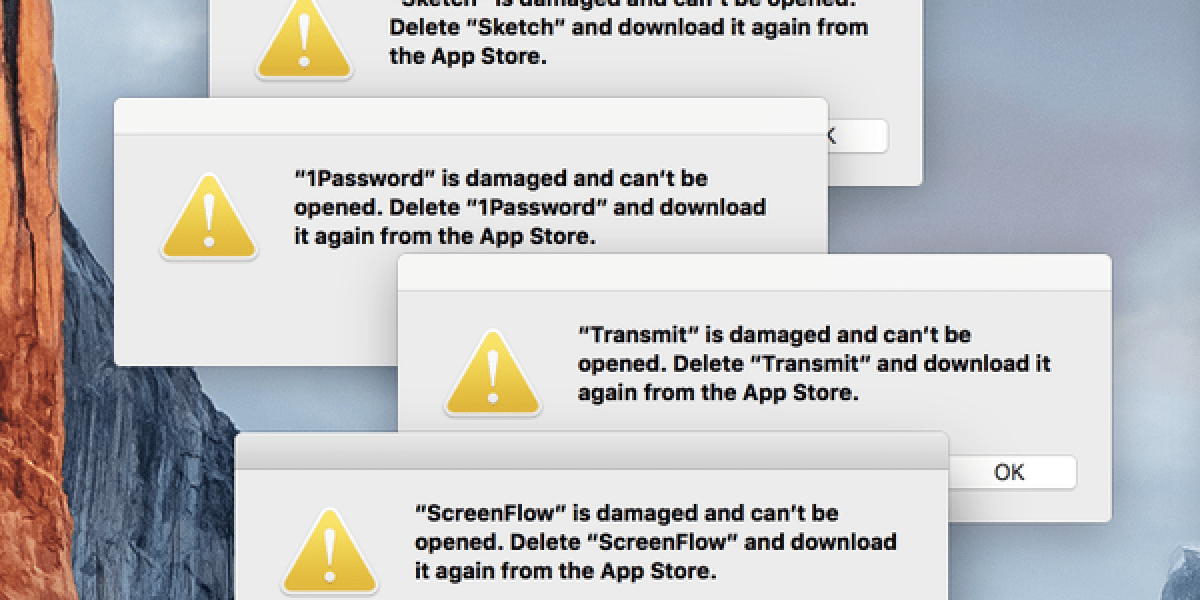The width and height of the screenshot is (1200, 600).
Task: Select the warning triangle in the Transmit alert
Action: [x=493, y=374]
